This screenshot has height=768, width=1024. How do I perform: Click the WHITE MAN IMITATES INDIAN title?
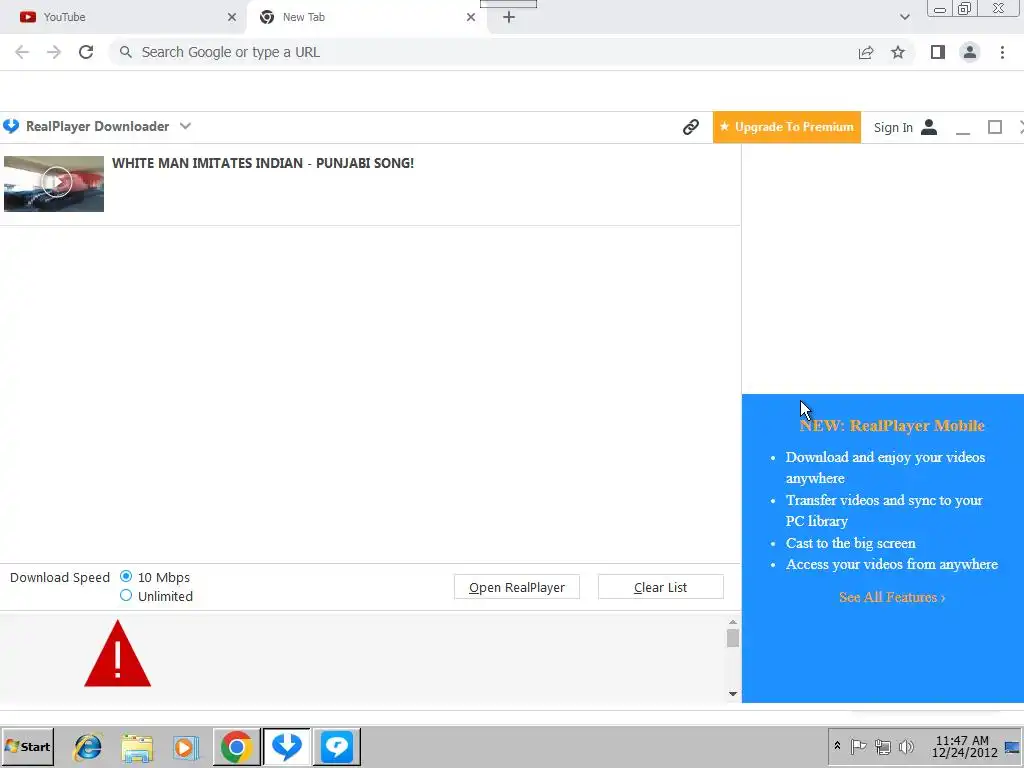point(263,163)
